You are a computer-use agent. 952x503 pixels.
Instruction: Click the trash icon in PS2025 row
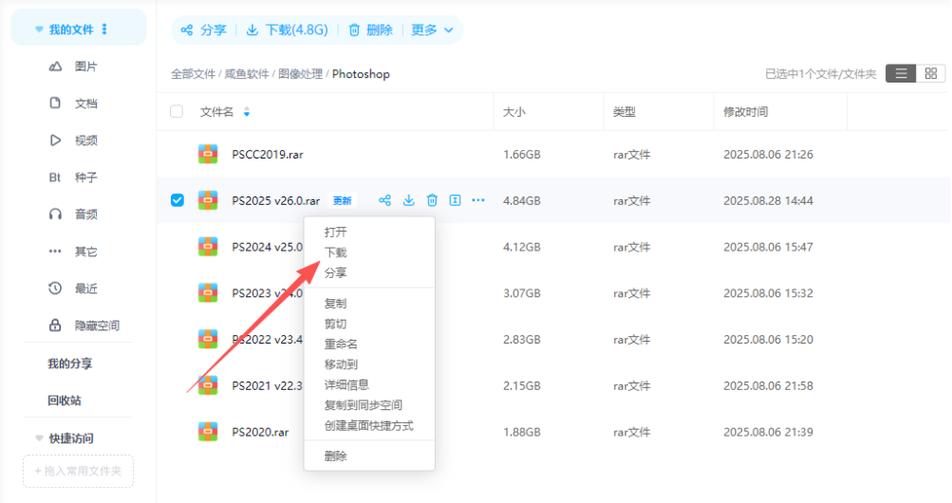pos(432,200)
